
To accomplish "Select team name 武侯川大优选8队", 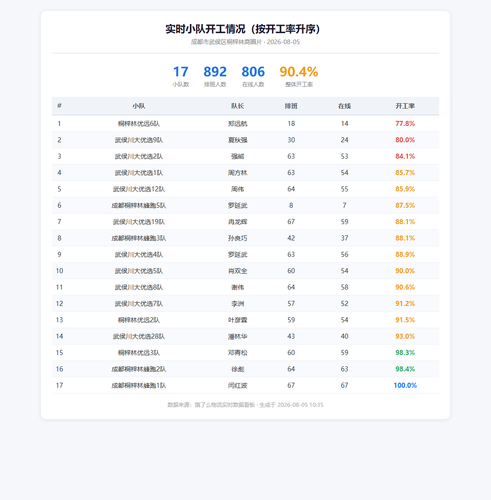I will click(139, 287).
